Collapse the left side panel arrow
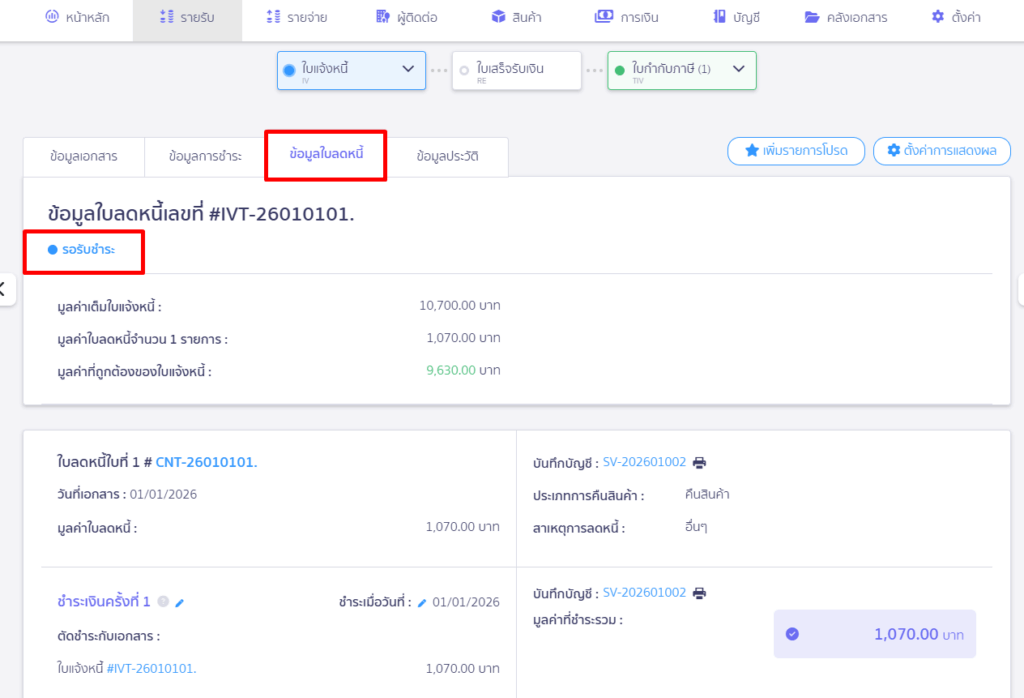This screenshot has height=698, width=1024. click(4, 290)
